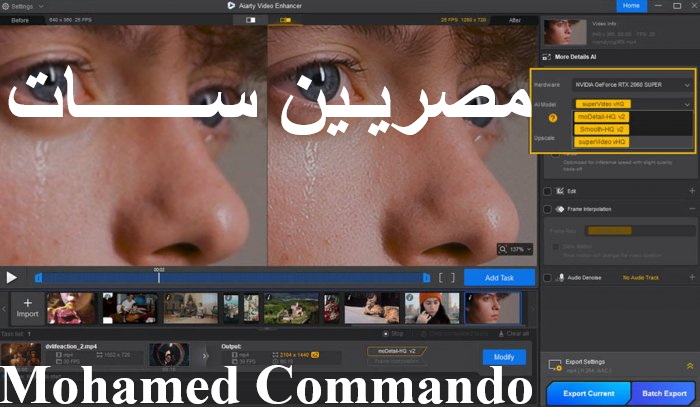This screenshot has width=700, height=407.
Task: Open the zoom magnifier 137% control
Action: [513, 249]
